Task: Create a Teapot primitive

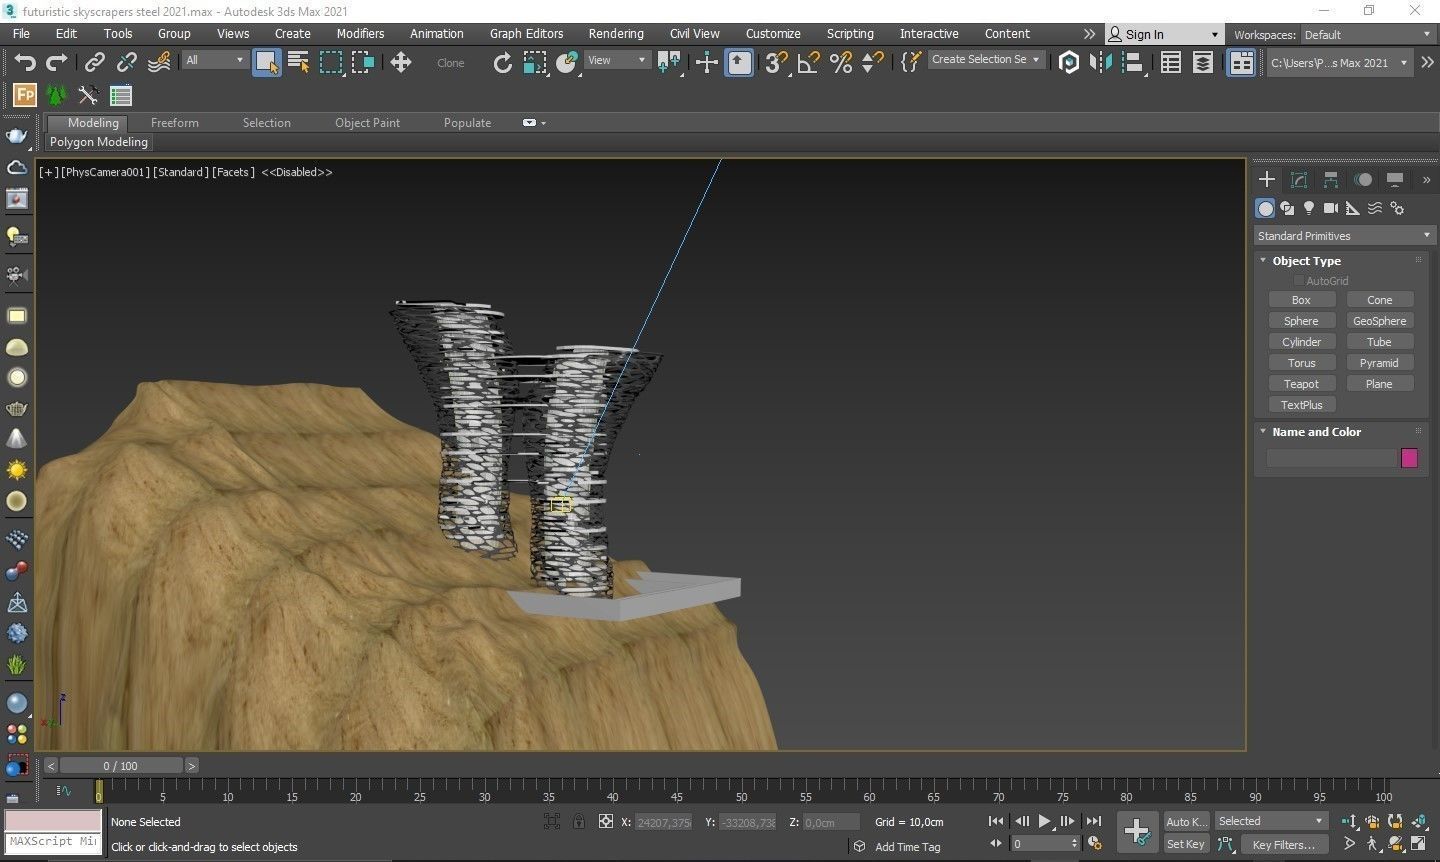Action: coord(1301,384)
